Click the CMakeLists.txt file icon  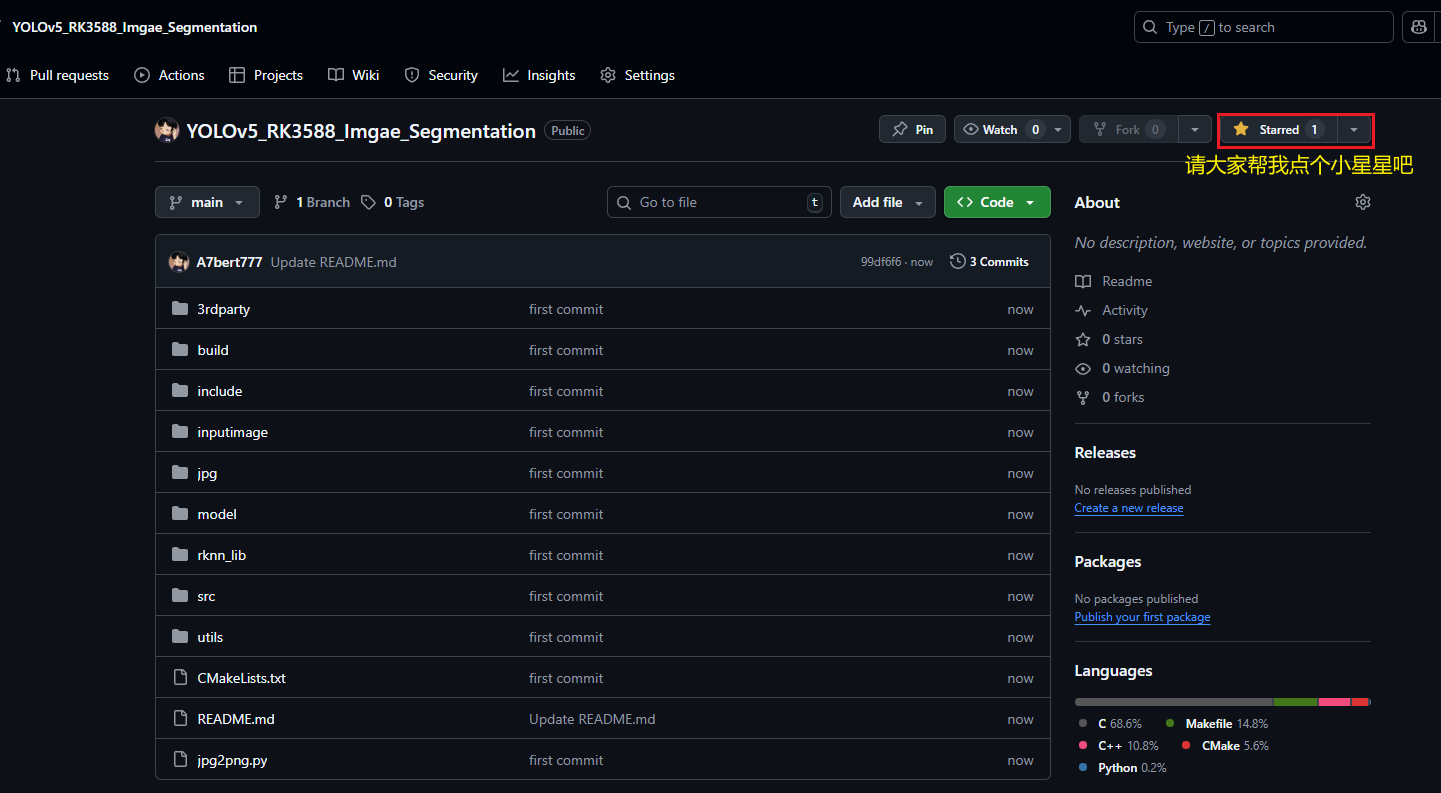(180, 678)
